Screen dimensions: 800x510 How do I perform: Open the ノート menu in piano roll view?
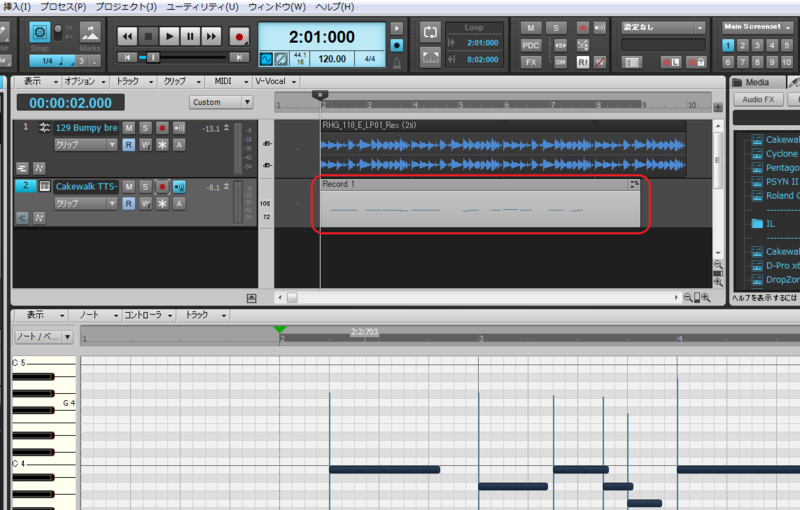98,315
